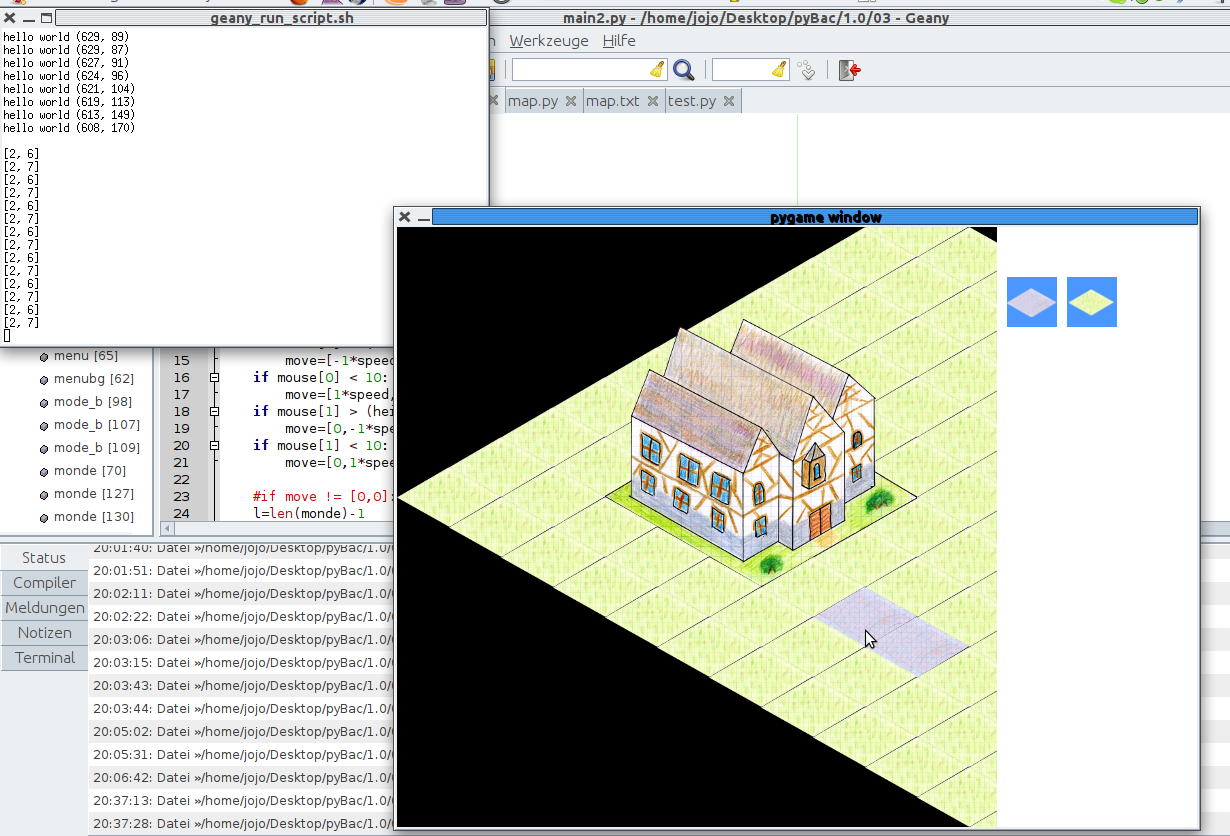Pick the green grass tile thumbnail in pygame
This screenshot has height=836, width=1230.
coord(1091,301)
